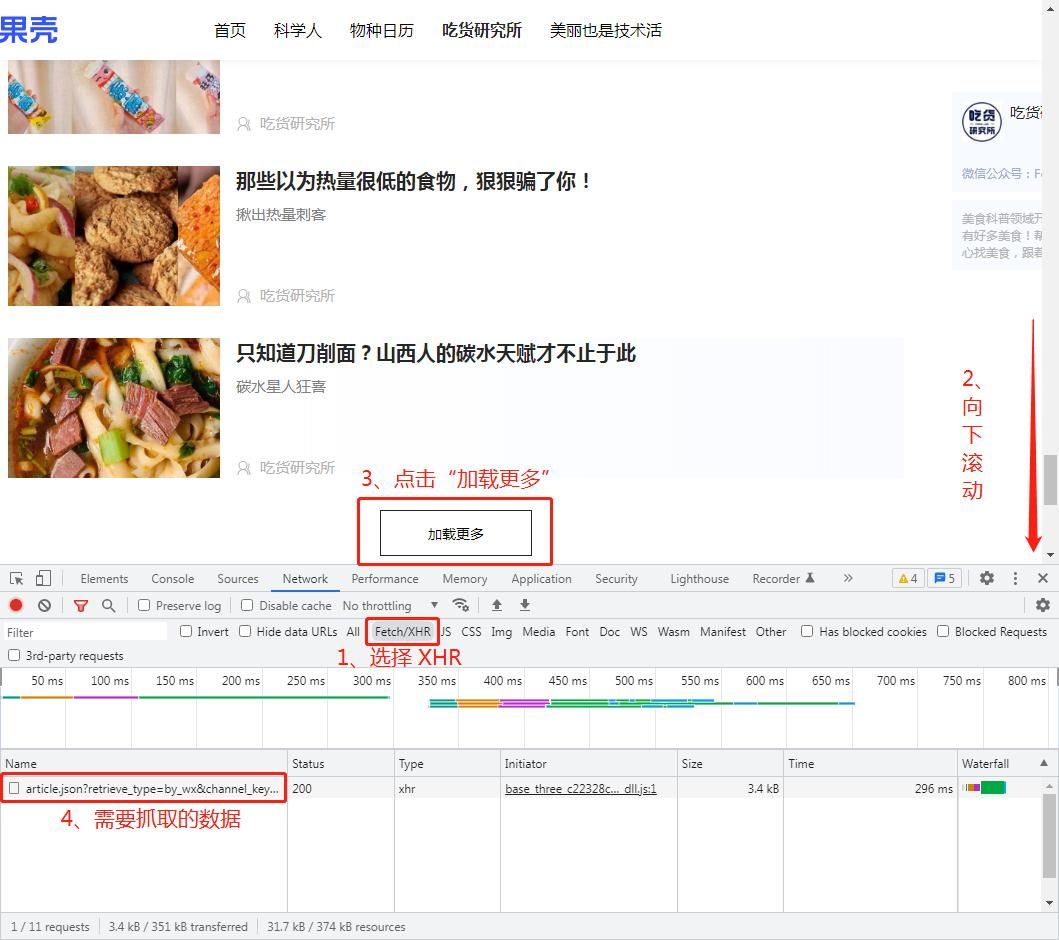The width and height of the screenshot is (1059, 940).
Task: Import a HAR file
Action: pyautogui.click(x=496, y=605)
